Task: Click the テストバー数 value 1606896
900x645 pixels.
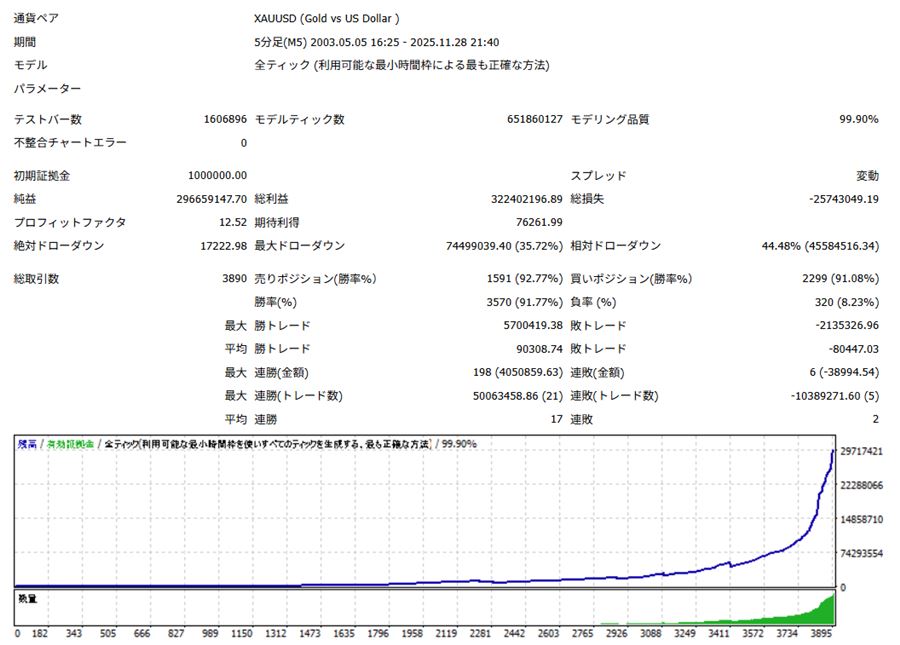Action: 225,119
